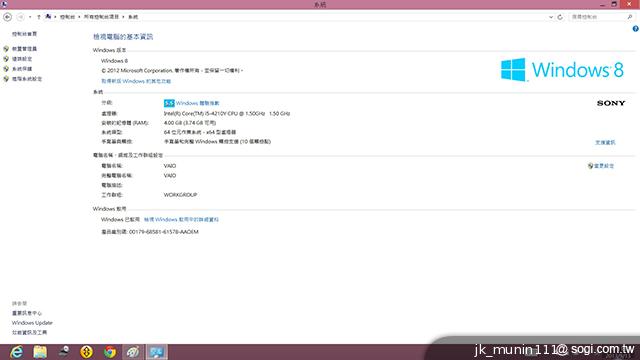Minimize the System window
The image size is (640, 360).
pos(602,4)
